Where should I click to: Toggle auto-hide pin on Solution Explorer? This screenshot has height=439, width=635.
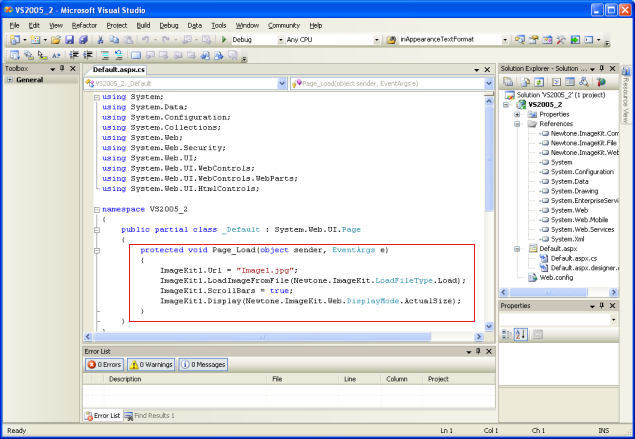[602, 68]
